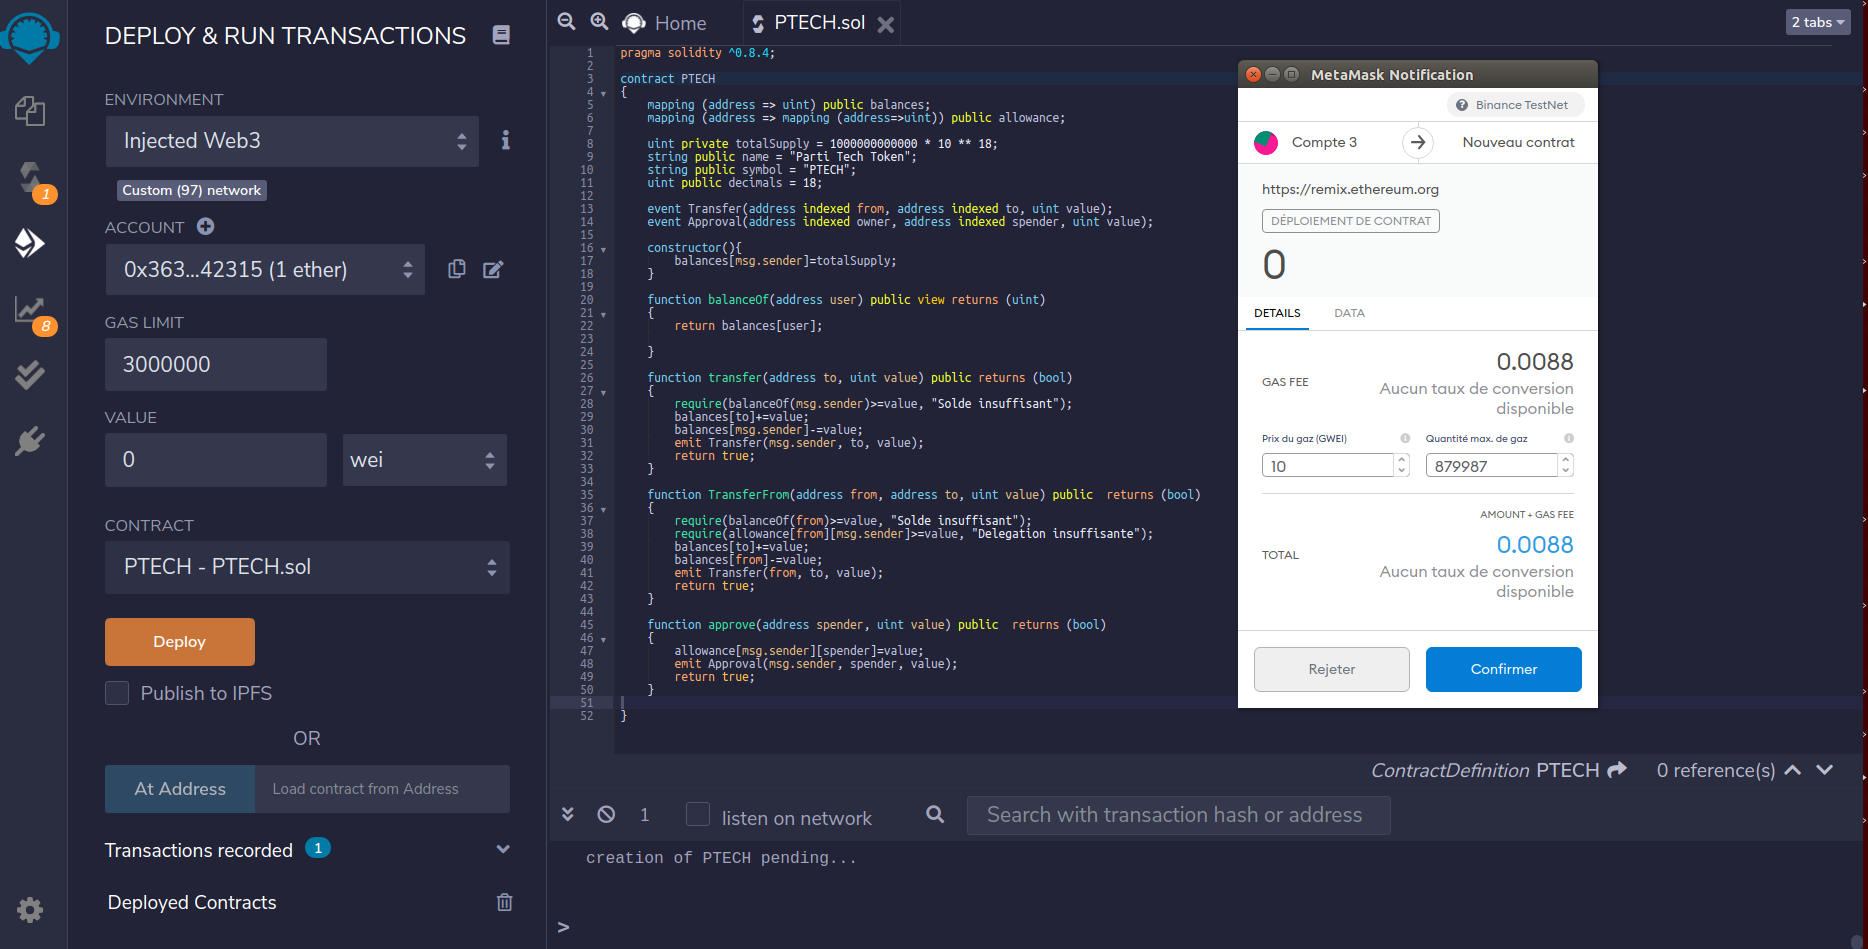Open the Plugin Manager plug icon

(30, 441)
